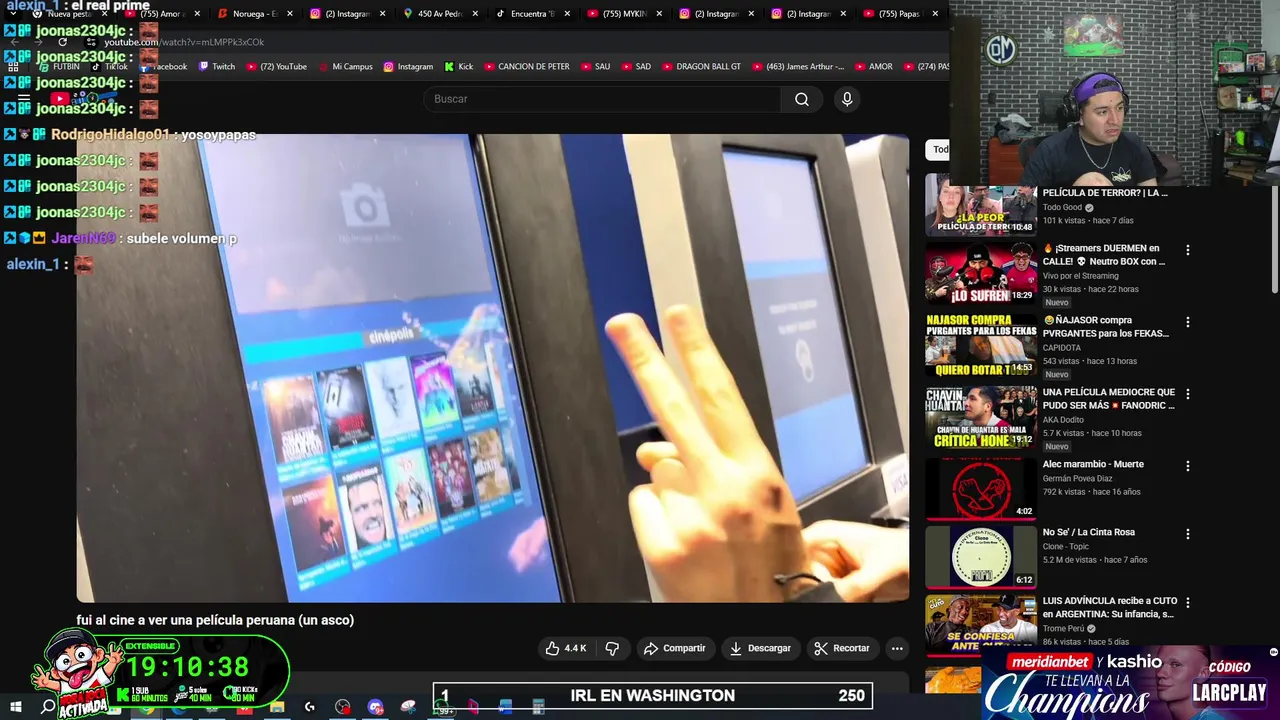
Task: Open the La Cinta Rosa 6:12 thumbnail
Action: (981, 557)
